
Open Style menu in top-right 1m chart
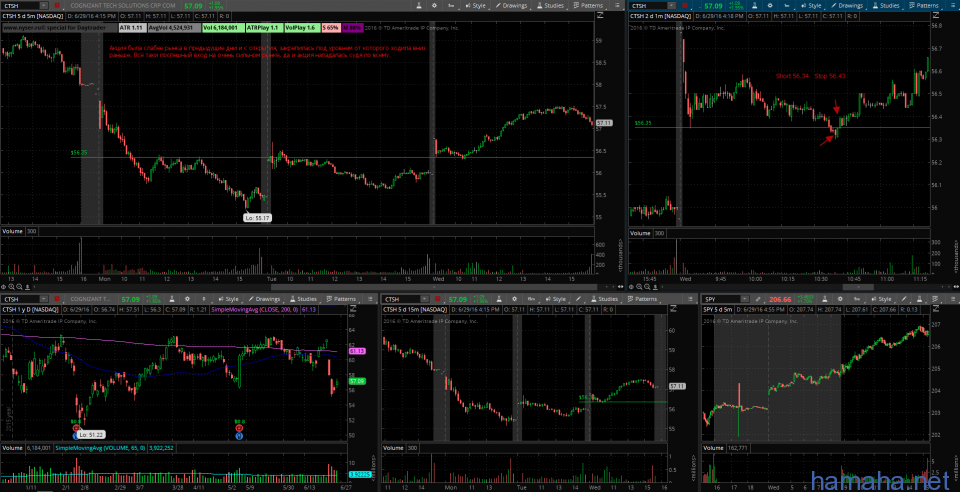[x=811, y=6]
